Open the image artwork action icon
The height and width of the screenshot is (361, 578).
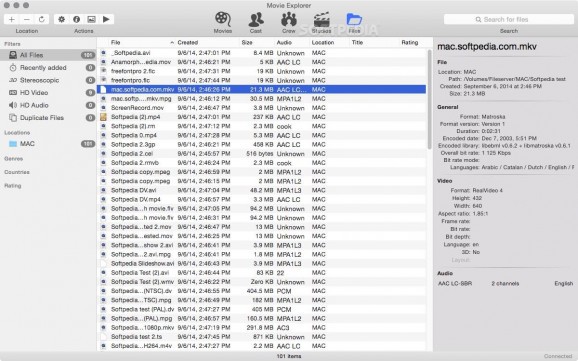pos(91,19)
